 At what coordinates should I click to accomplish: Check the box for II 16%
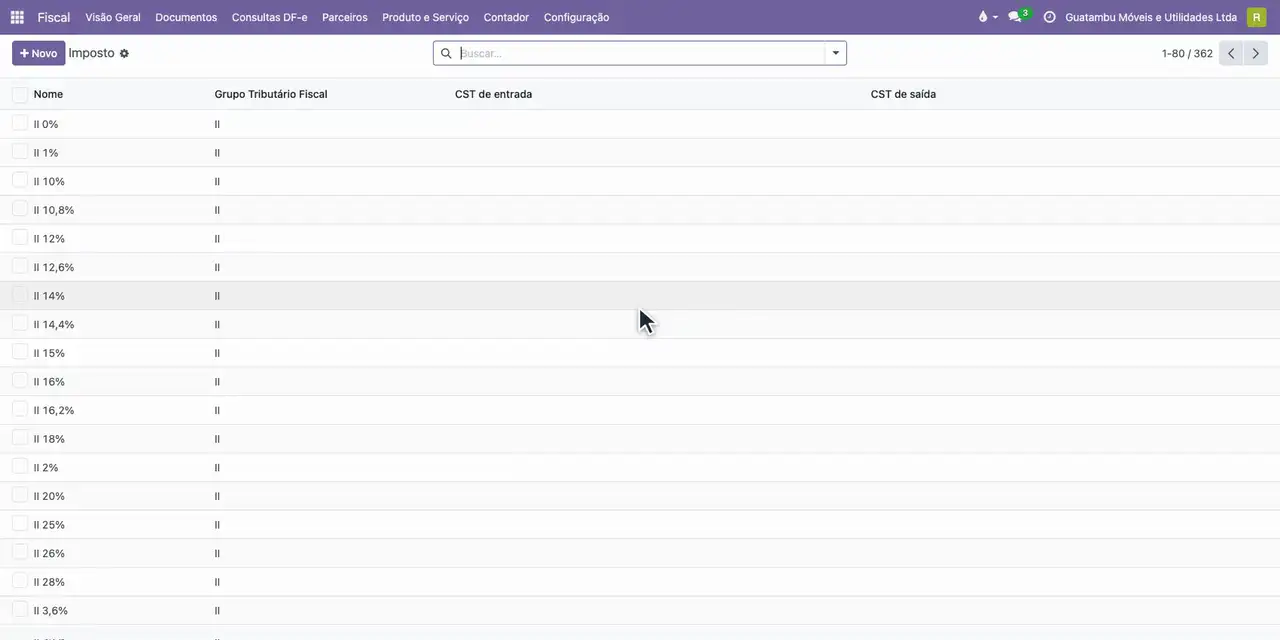tap(20, 381)
